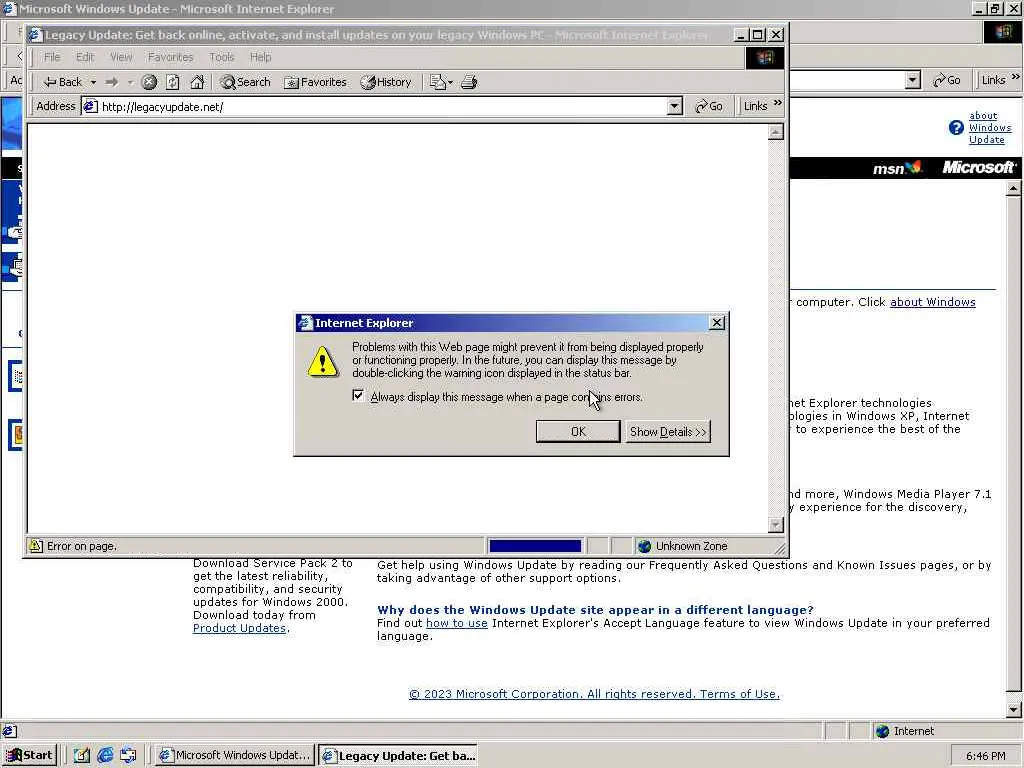Click the Home icon in Legacy Update toolbar
Viewport: 1024px width, 768px height.
coord(197,82)
